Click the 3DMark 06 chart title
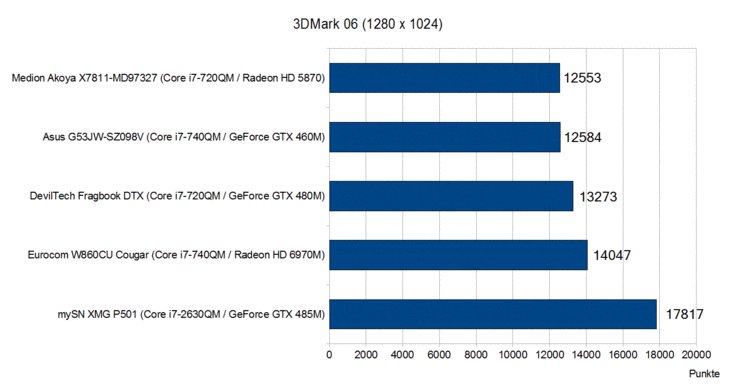 click(x=368, y=24)
